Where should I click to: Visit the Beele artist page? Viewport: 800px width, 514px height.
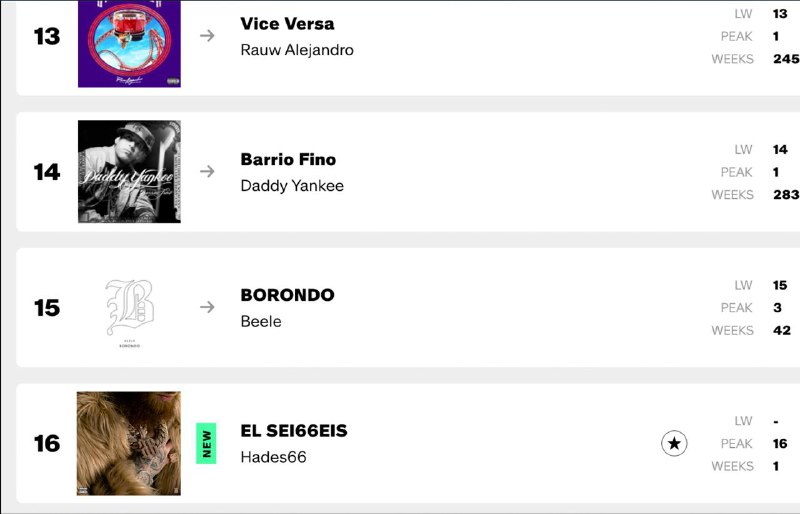[261, 322]
